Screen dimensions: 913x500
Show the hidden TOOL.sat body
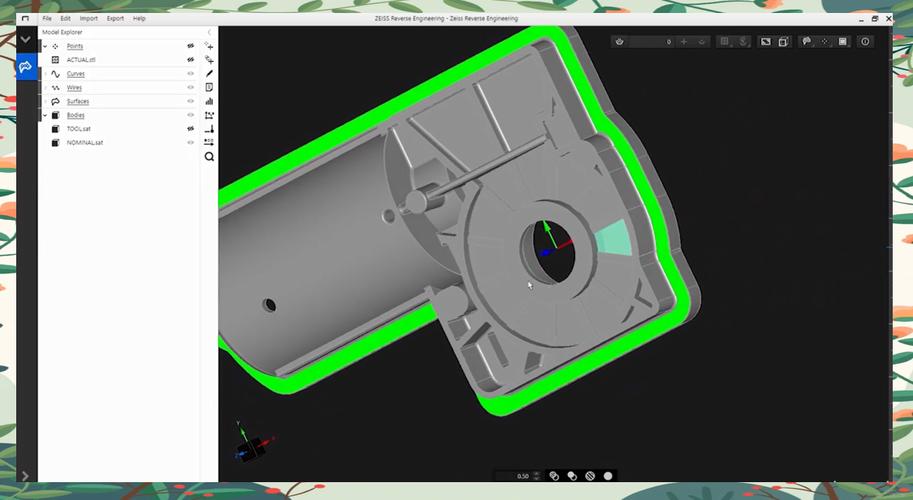click(190, 129)
